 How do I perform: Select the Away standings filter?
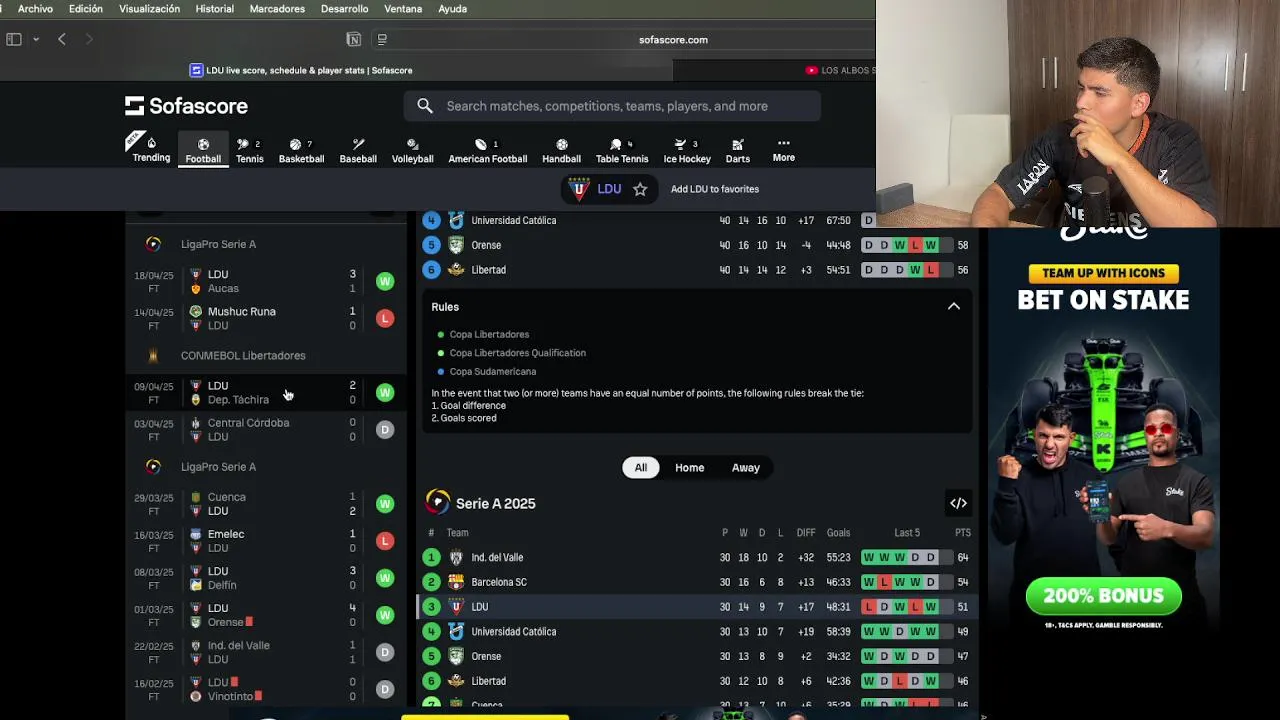pyautogui.click(x=746, y=468)
